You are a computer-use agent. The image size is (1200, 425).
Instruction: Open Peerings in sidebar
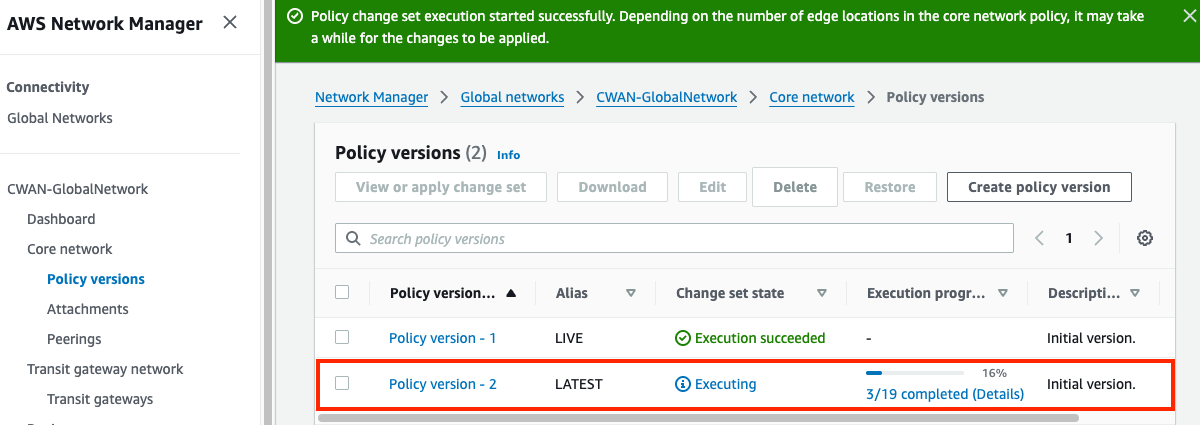[74, 339]
